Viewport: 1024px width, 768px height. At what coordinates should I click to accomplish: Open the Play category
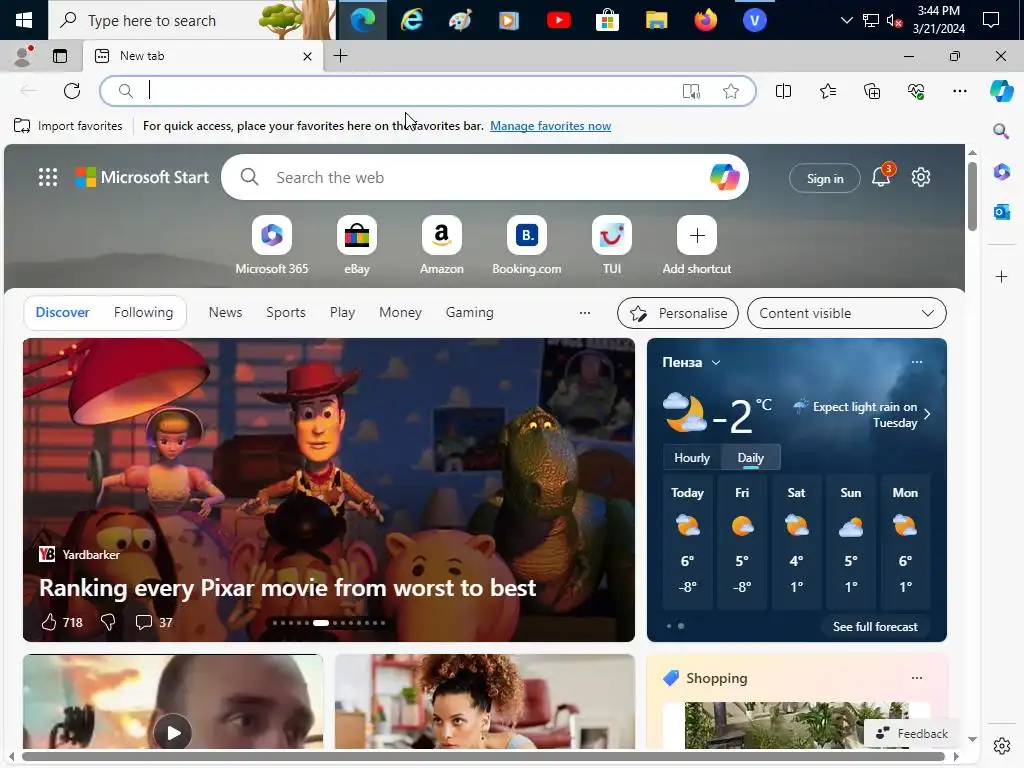pyautogui.click(x=342, y=313)
